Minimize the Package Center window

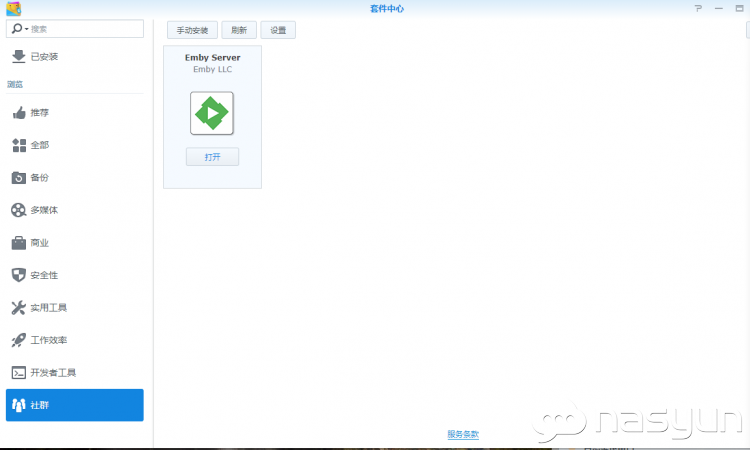(x=719, y=9)
